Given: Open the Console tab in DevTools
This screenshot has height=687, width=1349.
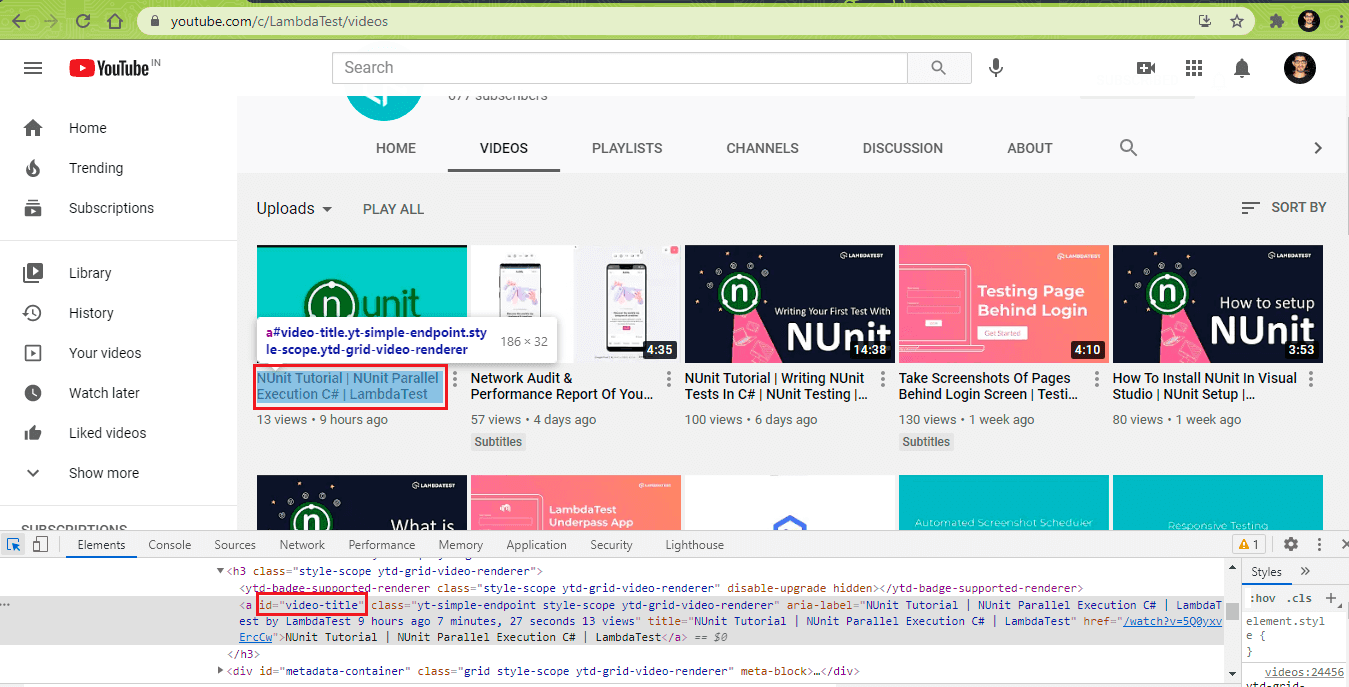Looking at the screenshot, I should pyautogui.click(x=170, y=545).
